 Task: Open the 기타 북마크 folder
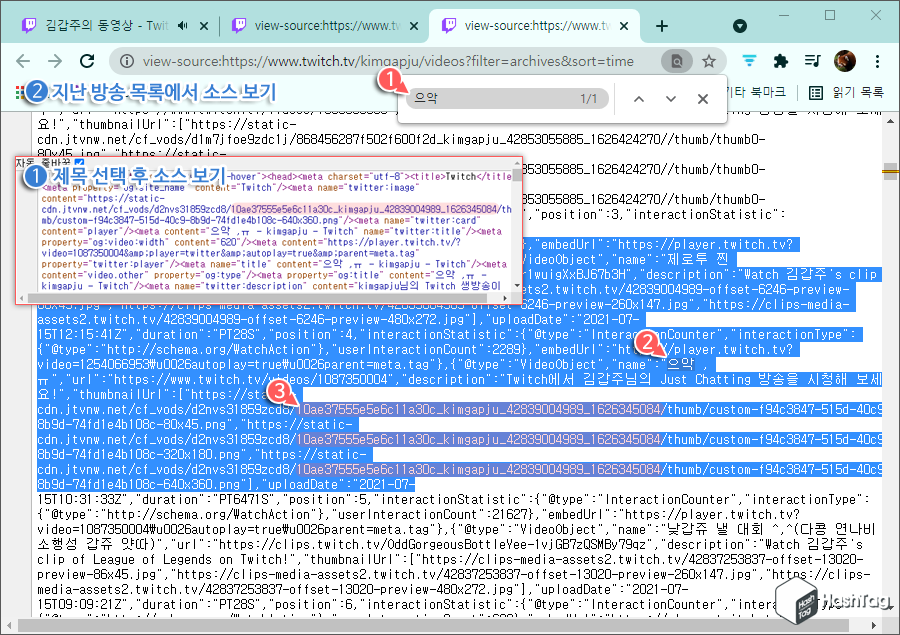[x=756, y=92]
